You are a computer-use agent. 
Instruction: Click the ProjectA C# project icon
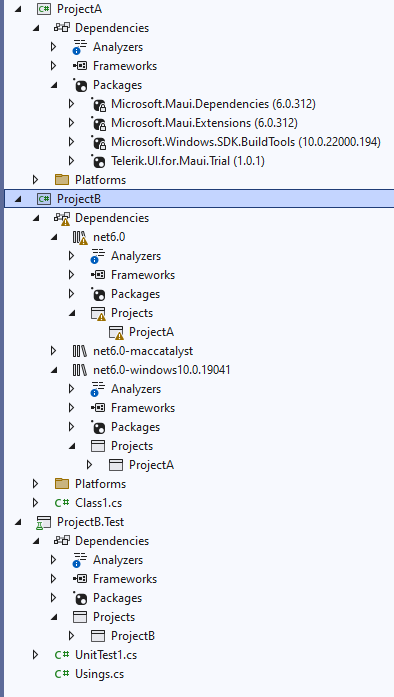(x=44, y=9)
